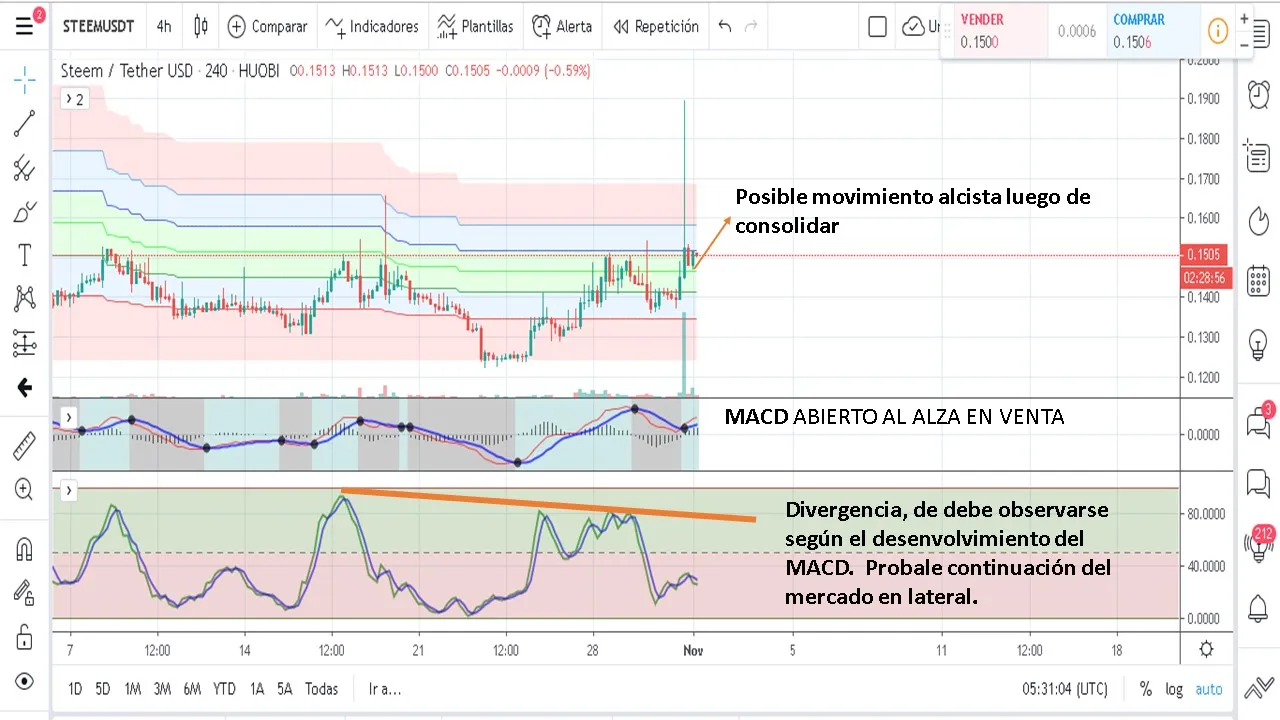Toggle the log scale
The image size is (1280, 720).
point(1174,689)
